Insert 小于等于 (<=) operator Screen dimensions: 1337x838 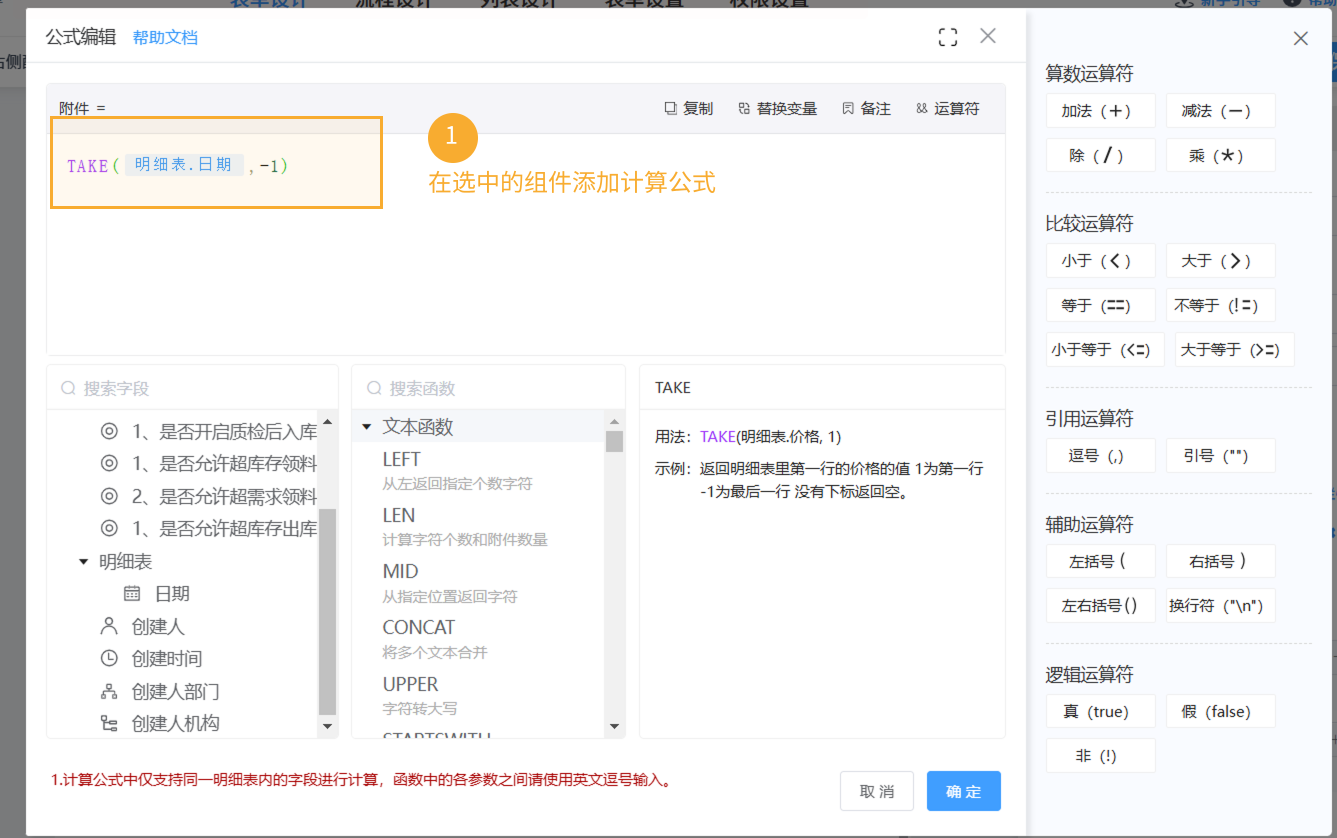coord(1105,349)
